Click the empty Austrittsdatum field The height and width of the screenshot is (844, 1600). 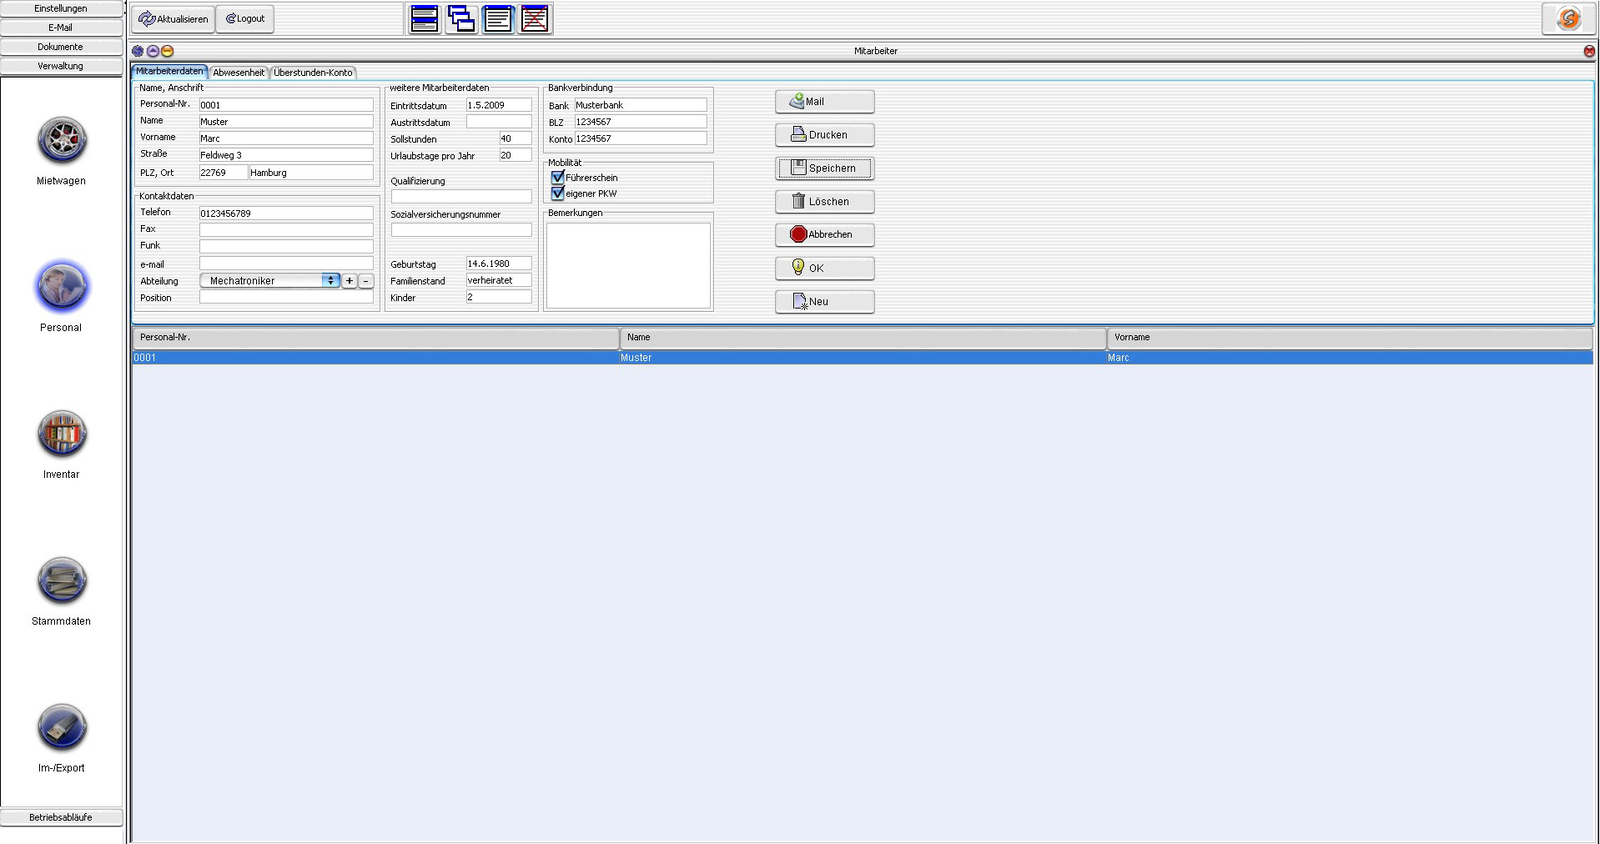click(499, 122)
